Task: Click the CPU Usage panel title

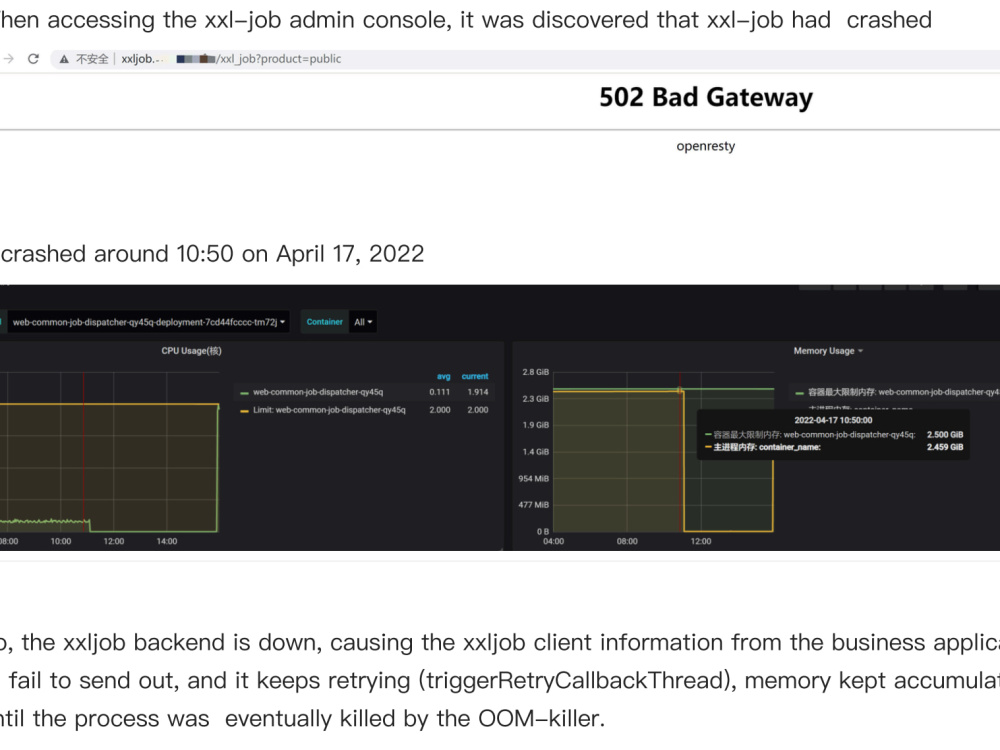Action: click(191, 351)
